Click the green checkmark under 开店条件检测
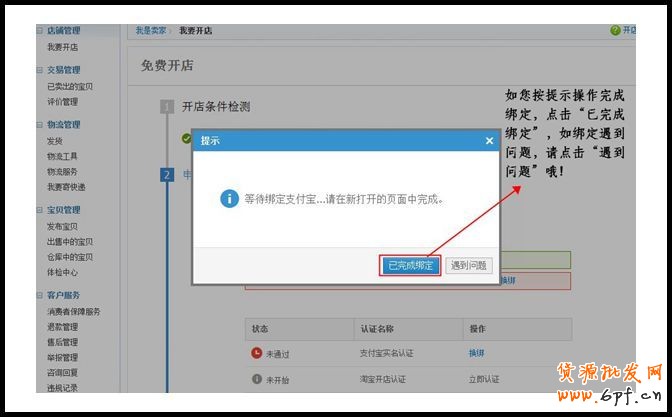 (x=186, y=138)
